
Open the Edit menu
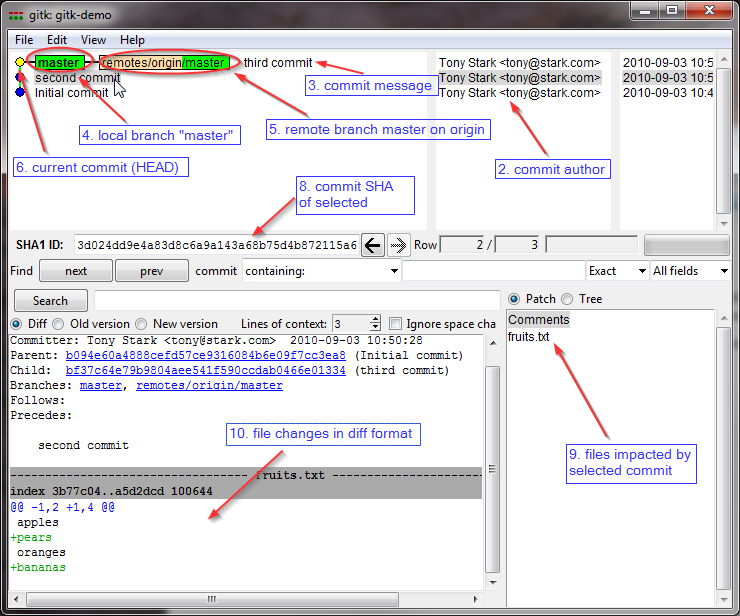tap(57, 40)
